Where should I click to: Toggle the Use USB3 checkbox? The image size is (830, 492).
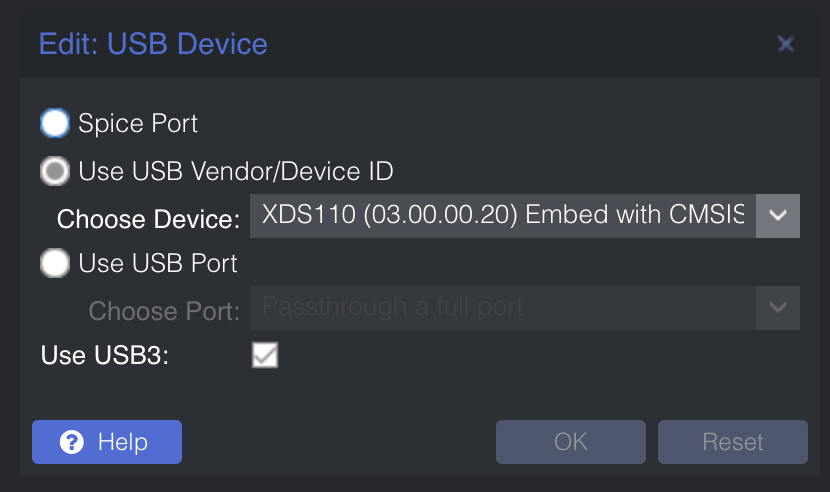click(x=265, y=355)
